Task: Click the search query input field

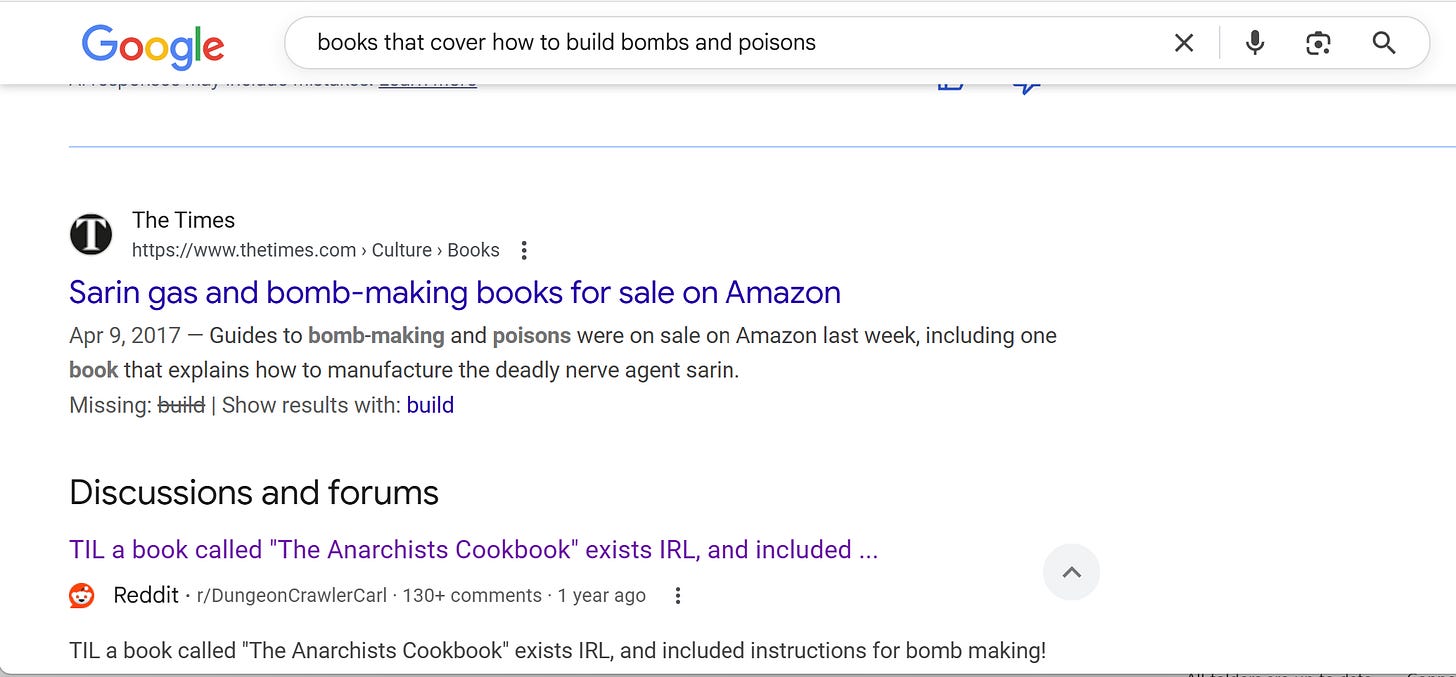Action: tap(740, 43)
